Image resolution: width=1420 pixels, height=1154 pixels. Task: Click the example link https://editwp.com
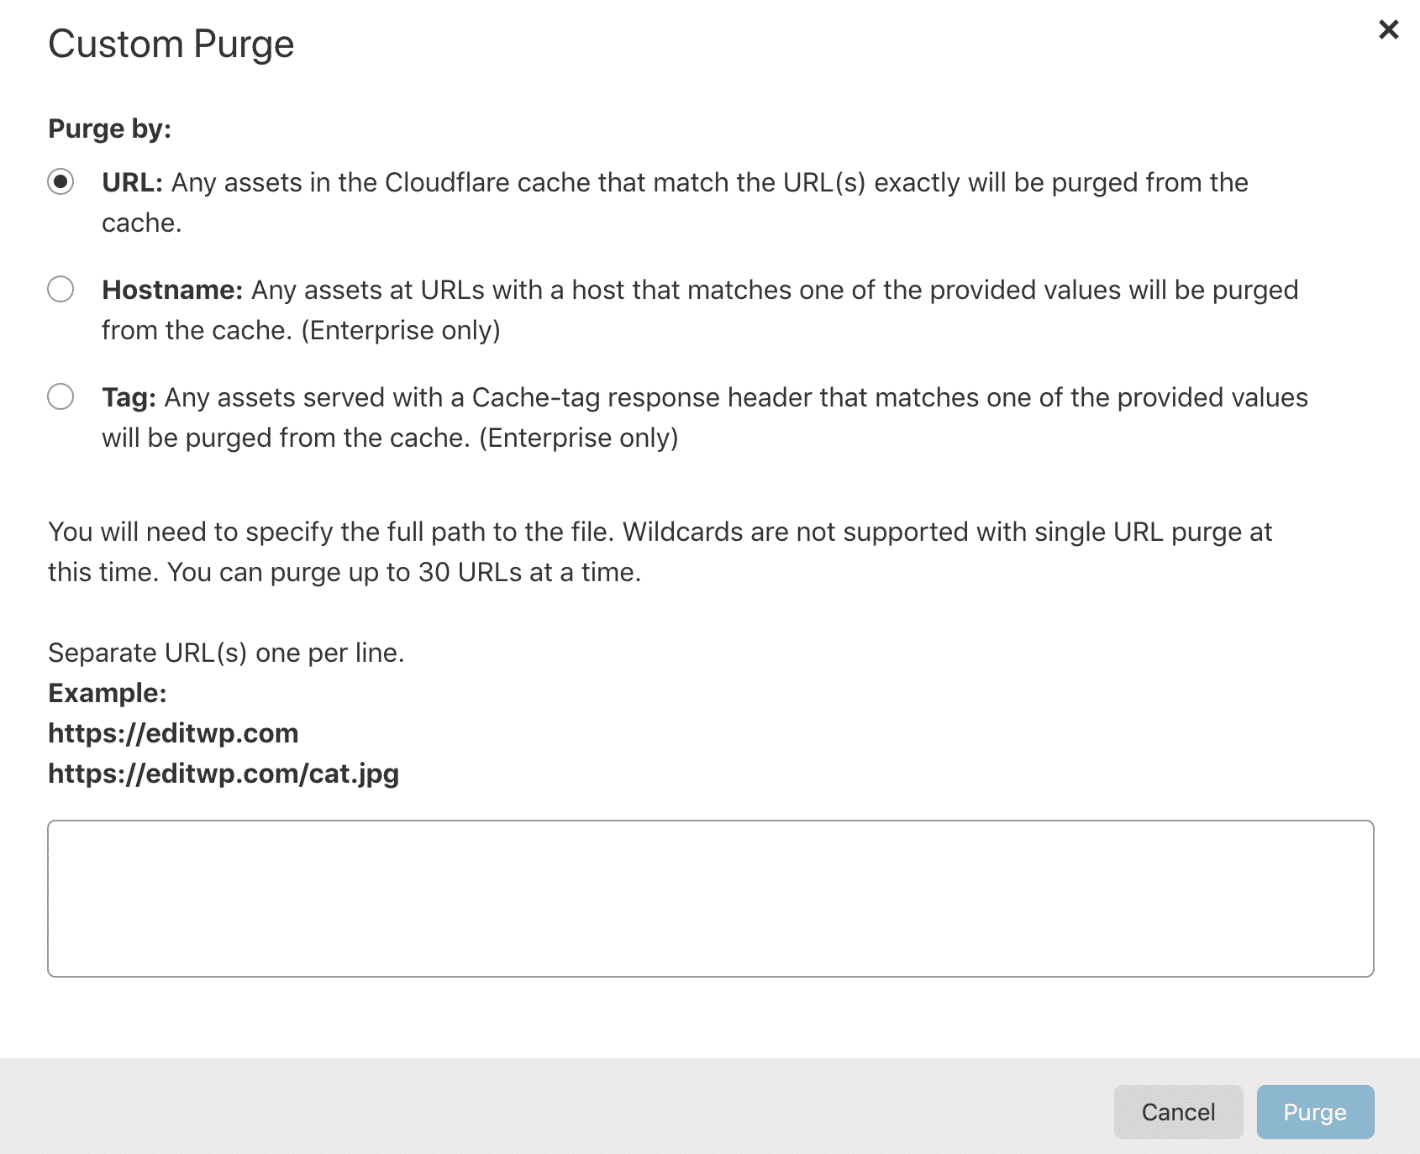point(172,733)
